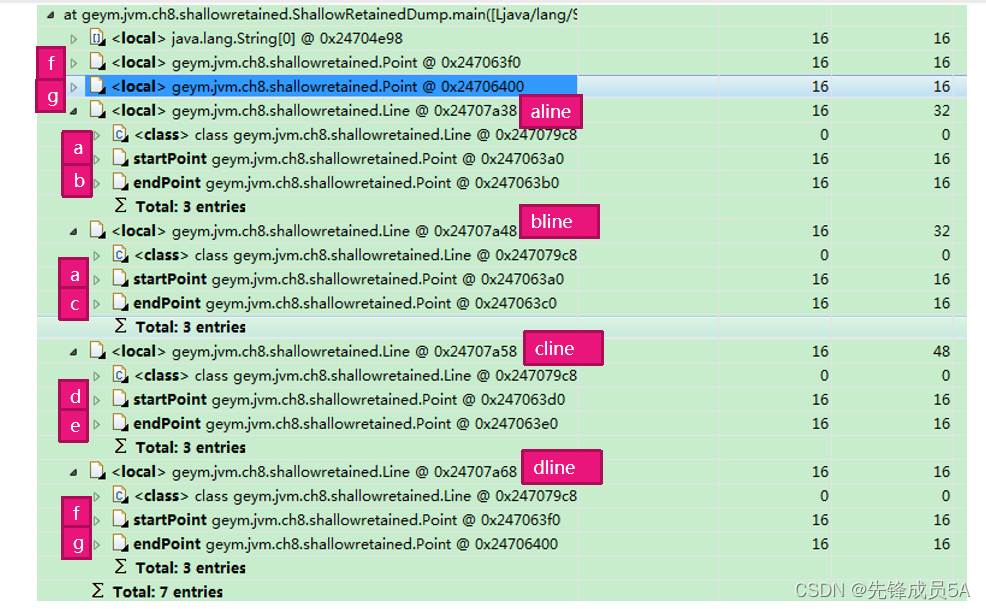Collapse Line @ 0x24707a38 node
This screenshot has width=986, height=609.
(x=74, y=111)
